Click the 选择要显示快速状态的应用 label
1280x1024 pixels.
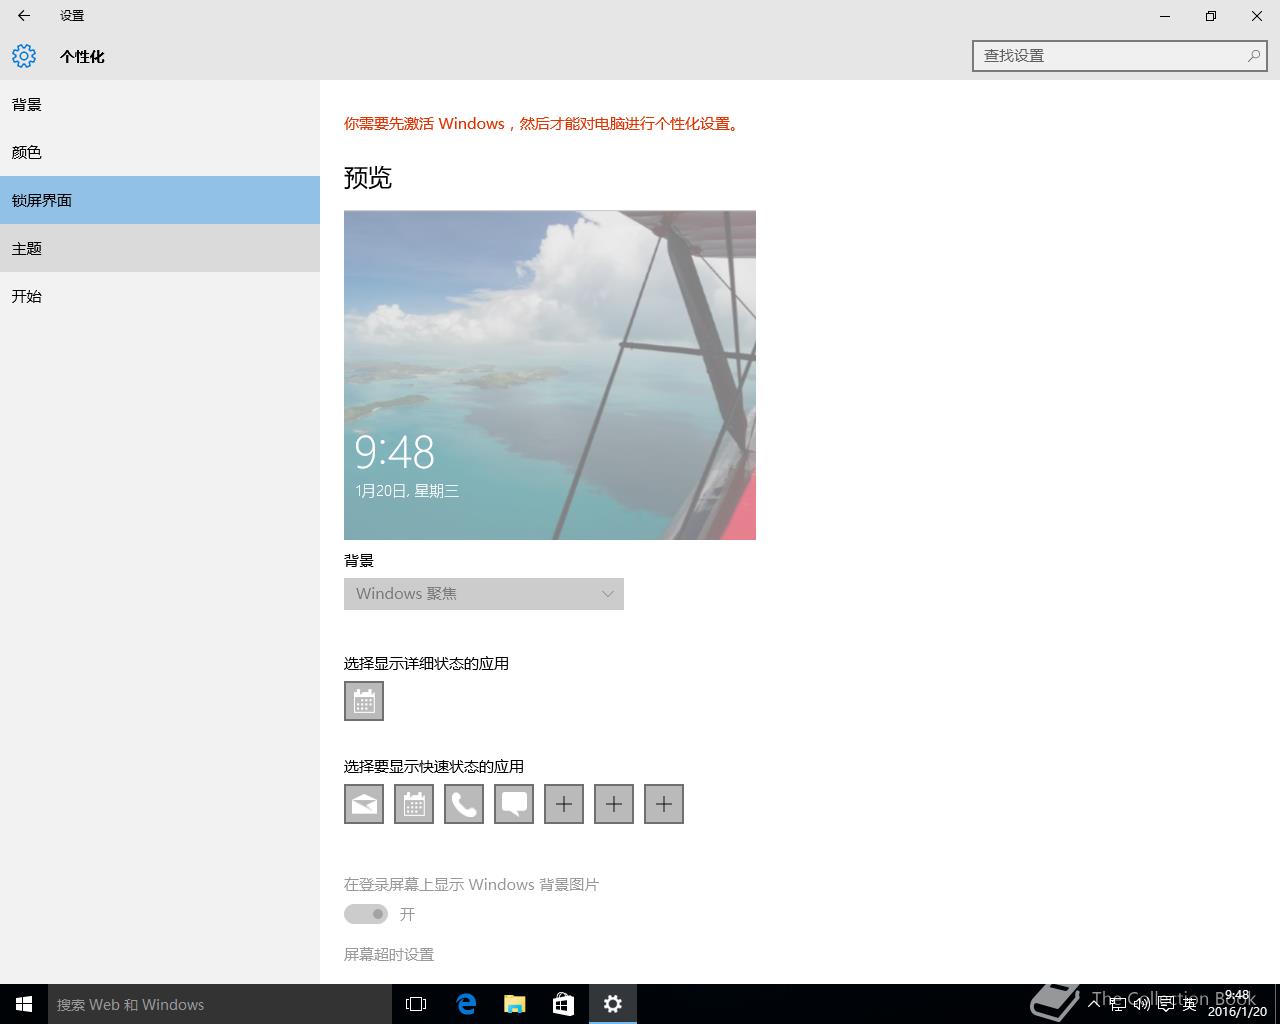(434, 767)
